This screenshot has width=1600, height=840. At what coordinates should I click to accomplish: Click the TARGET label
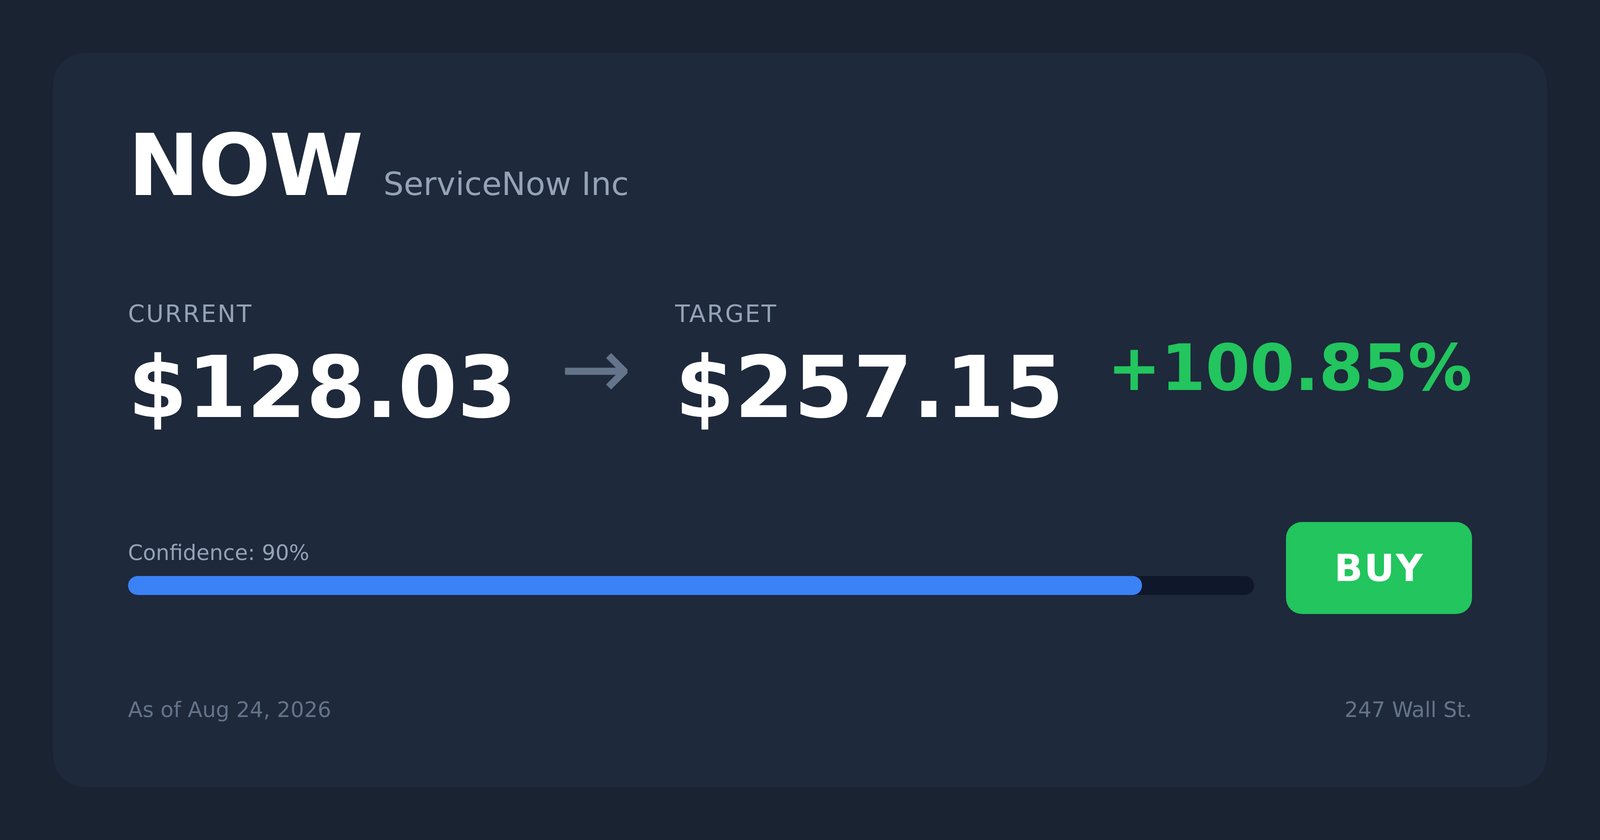tap(725, 314)
